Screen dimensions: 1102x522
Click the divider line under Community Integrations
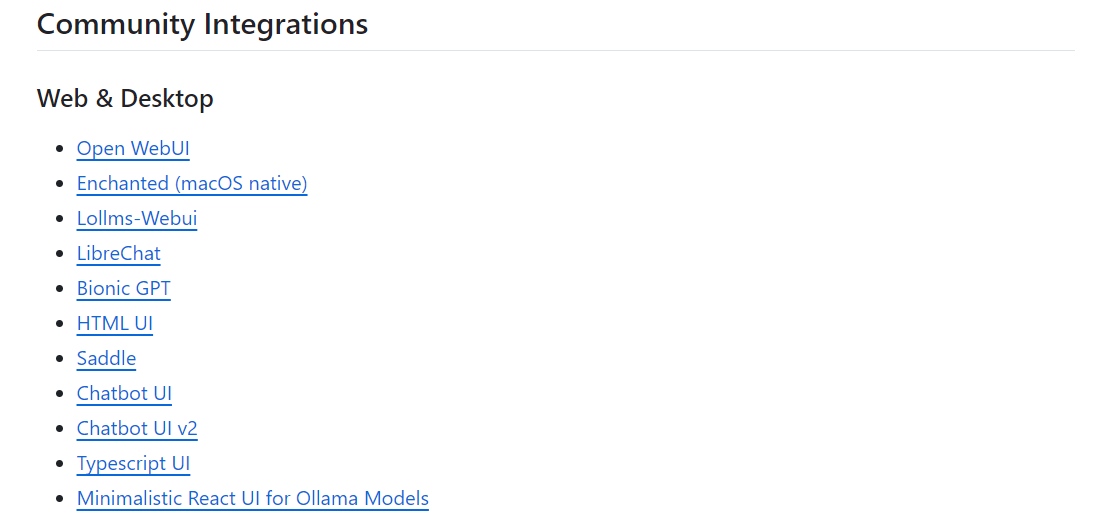[555, 50]
